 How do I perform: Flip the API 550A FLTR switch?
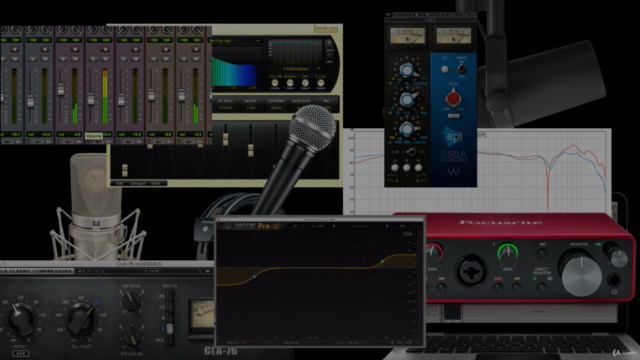[411, 152]
